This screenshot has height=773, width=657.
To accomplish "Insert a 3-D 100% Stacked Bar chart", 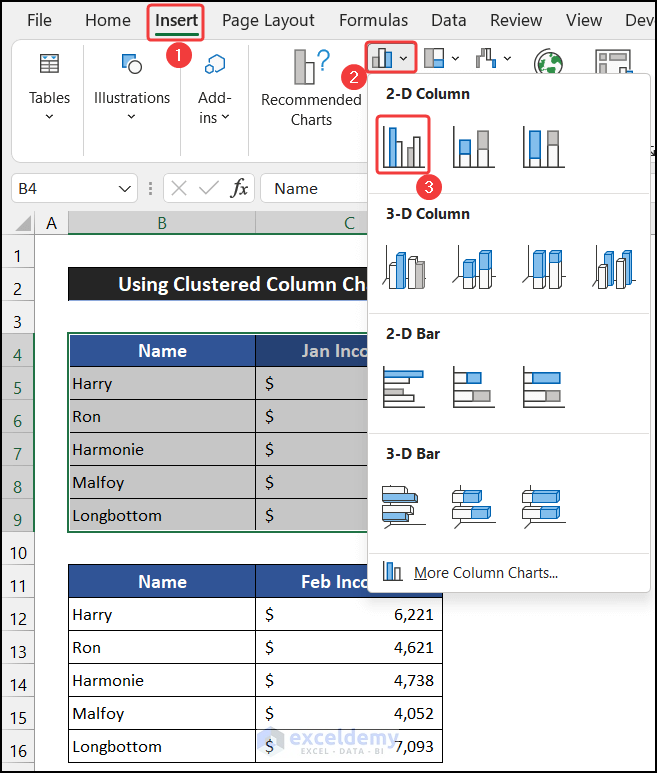I will 544,507.
